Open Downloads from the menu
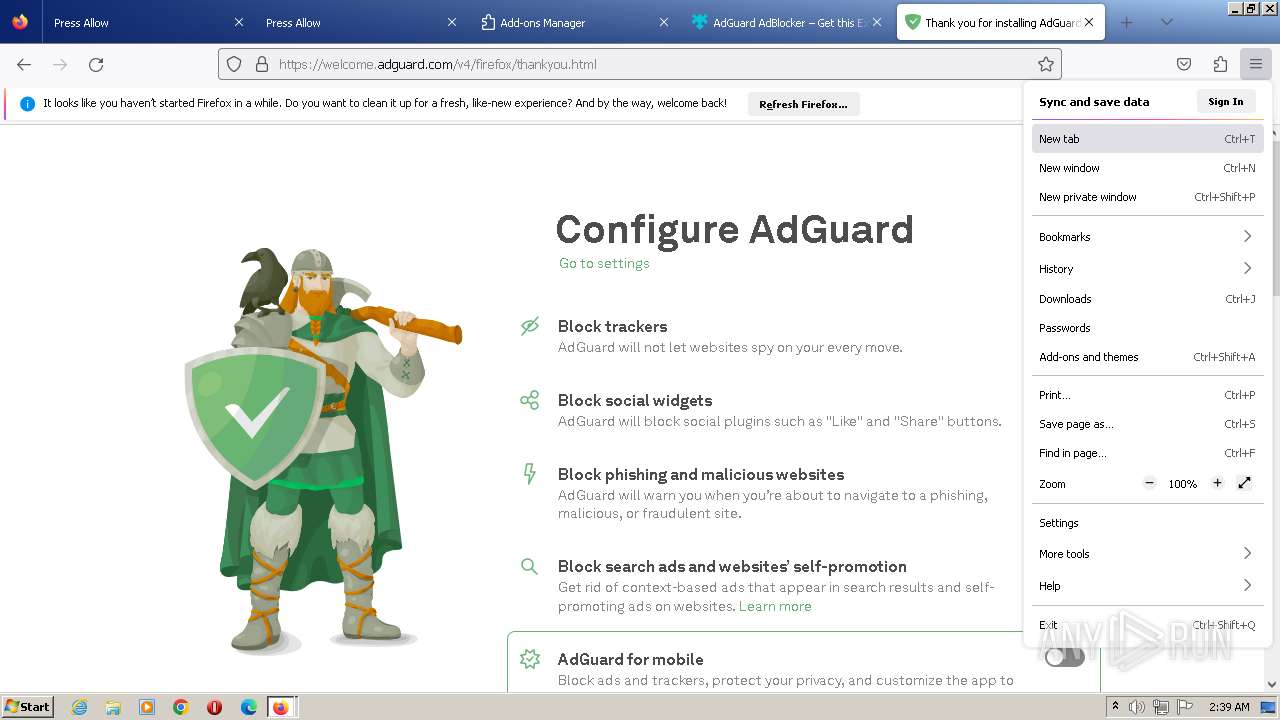Image resolution: width=1280 pixels, height=720 pixels. [x=1147, y=299]
